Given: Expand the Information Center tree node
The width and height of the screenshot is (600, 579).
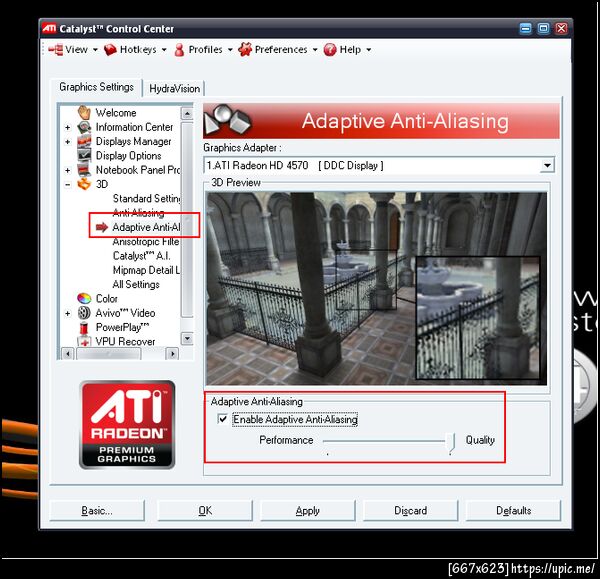Looking at the screenshot, I should click(68, 127).
